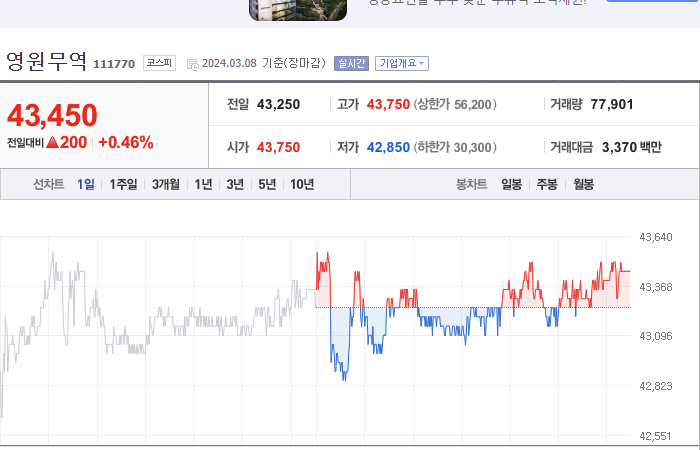Click the 거래량 value 77,901

point(612,104)
